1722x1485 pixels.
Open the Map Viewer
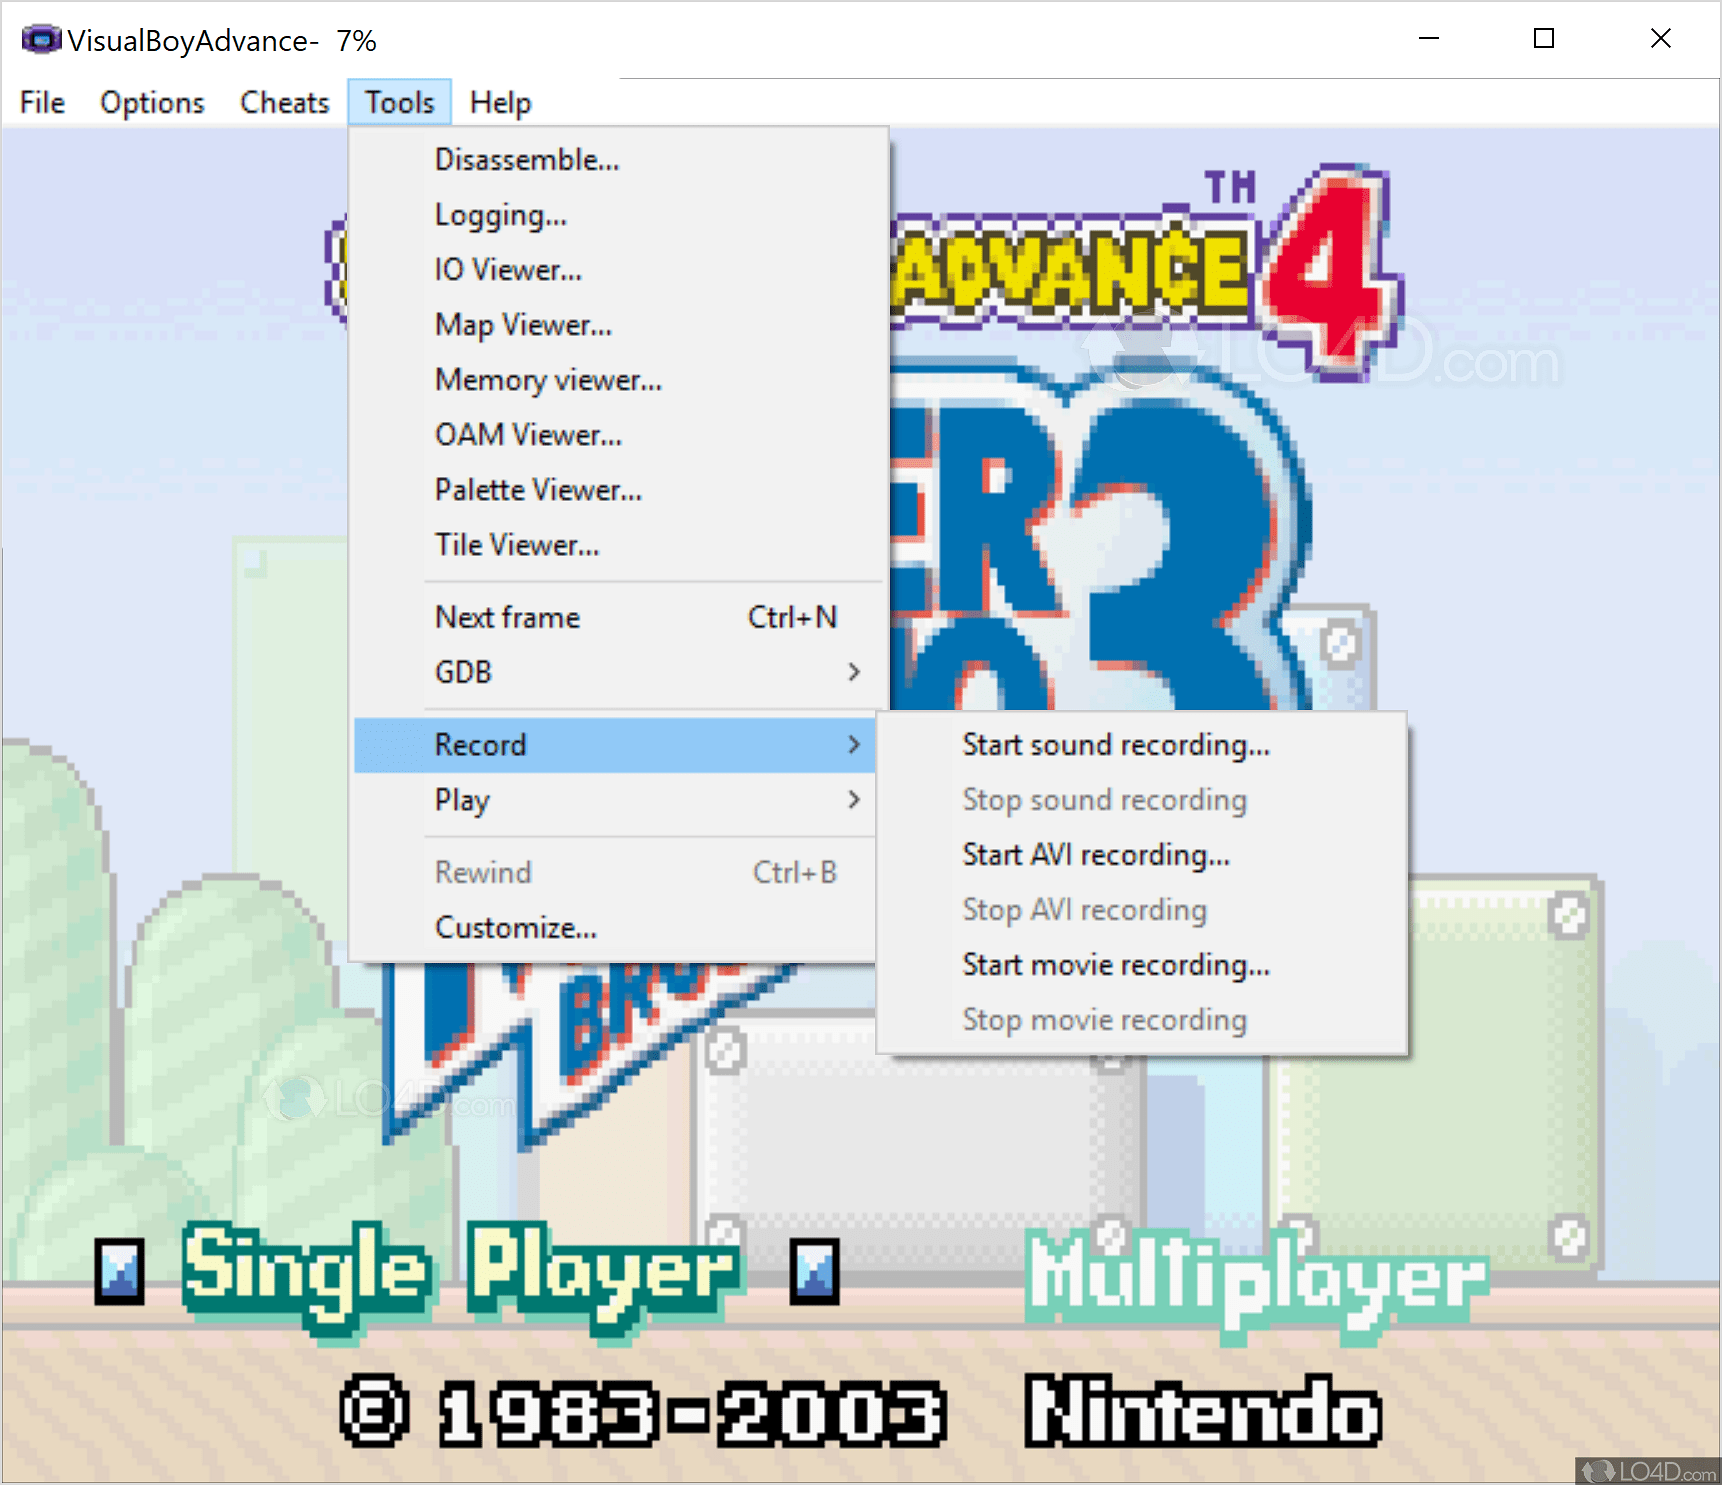(x=522, y=324)
